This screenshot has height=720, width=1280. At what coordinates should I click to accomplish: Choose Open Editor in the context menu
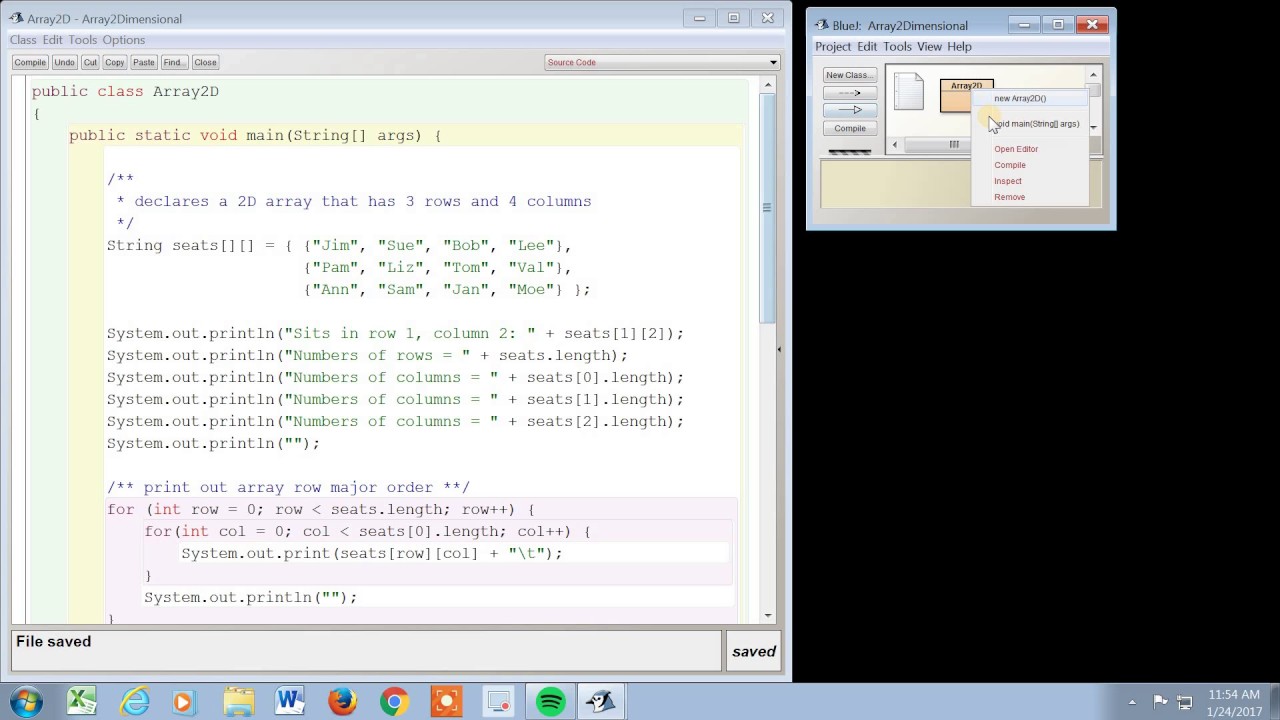coord(1030,149)
